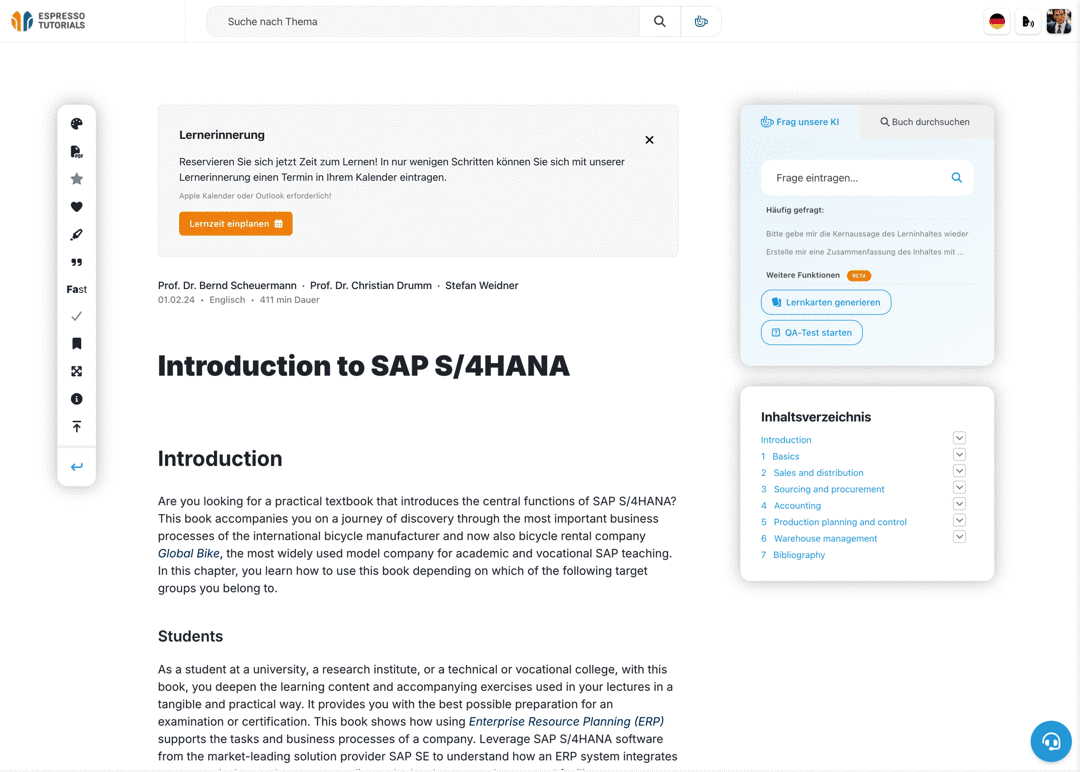Click the QA-Test starten button
Image resolution: width=1080 pixels, height=772 pixels.
tap(811, 333)
